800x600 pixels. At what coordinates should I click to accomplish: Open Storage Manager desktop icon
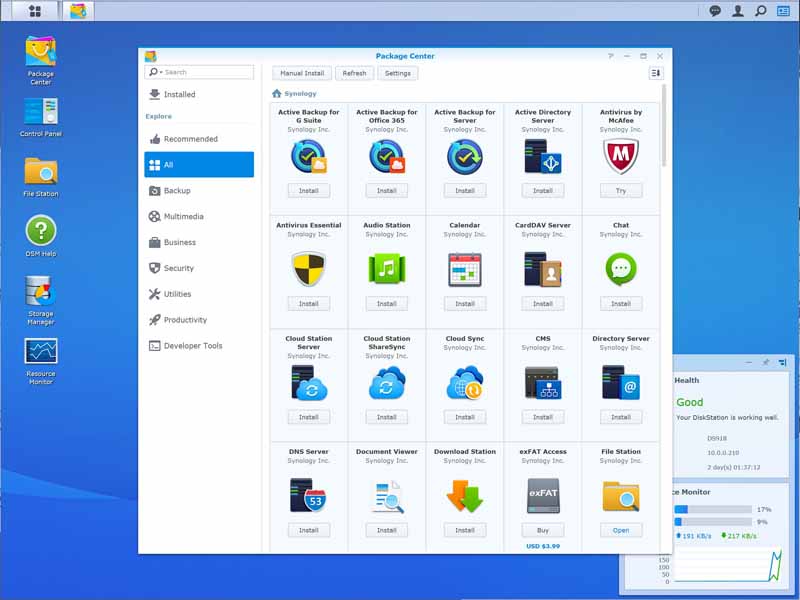tap(41, 300)
